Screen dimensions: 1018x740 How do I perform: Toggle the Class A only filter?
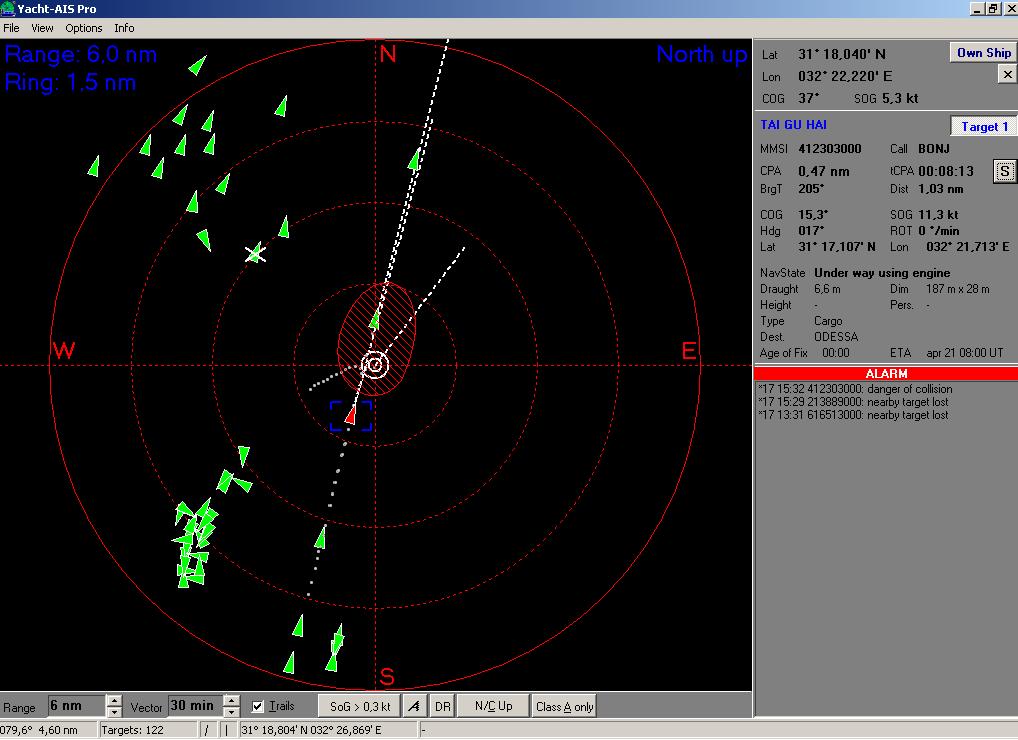tap(564, 706)
